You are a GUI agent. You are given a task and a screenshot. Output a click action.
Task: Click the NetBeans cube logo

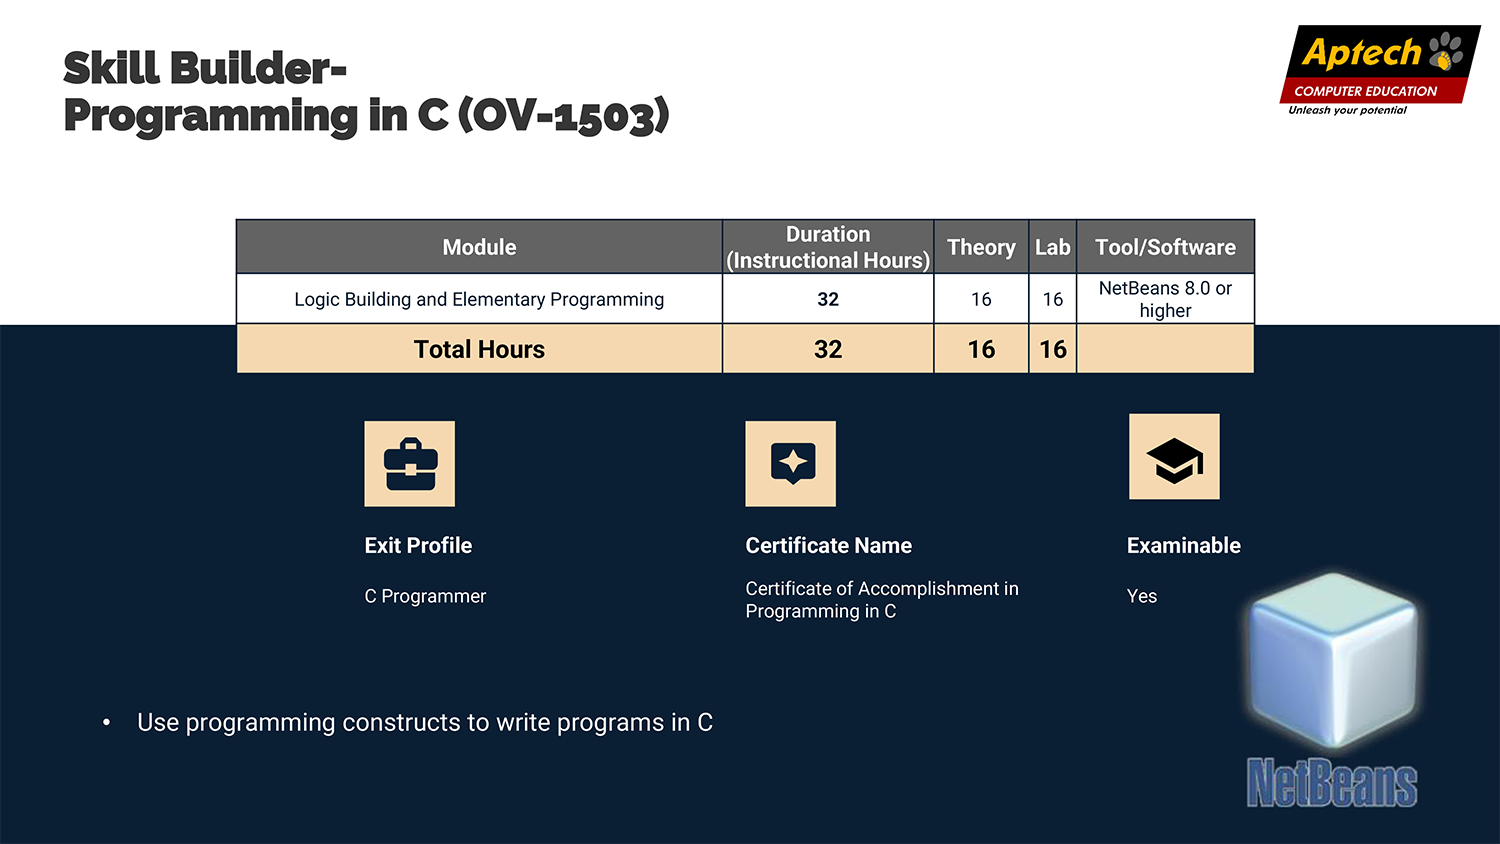[x=1333, y=660]
